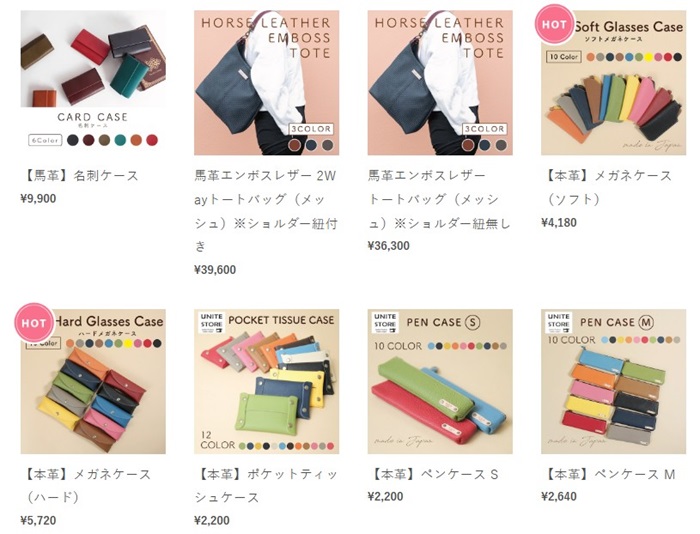This screenshot has height=534, width=700.
Task: Open 【本革】ポケットティッシュケース product link
Action: [x=266, y=485]
